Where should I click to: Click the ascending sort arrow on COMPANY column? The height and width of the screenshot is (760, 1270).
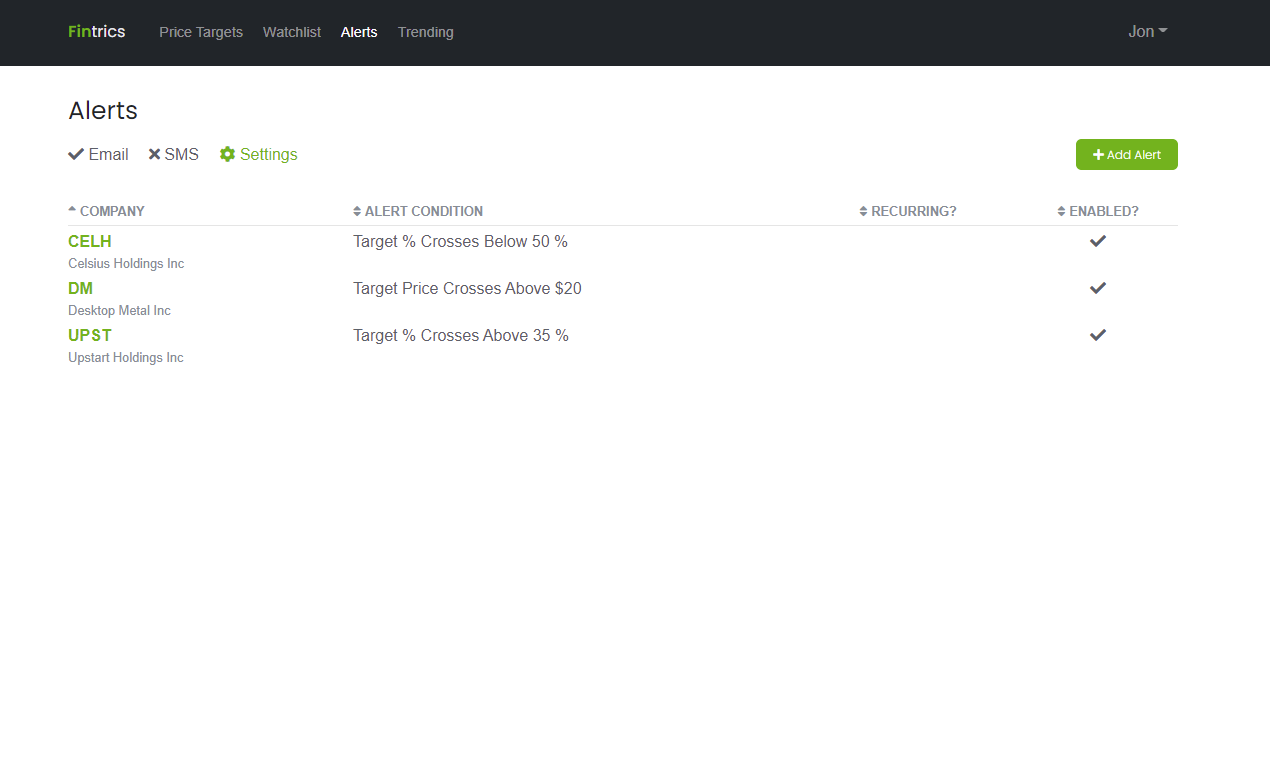[x=71, y=209]
